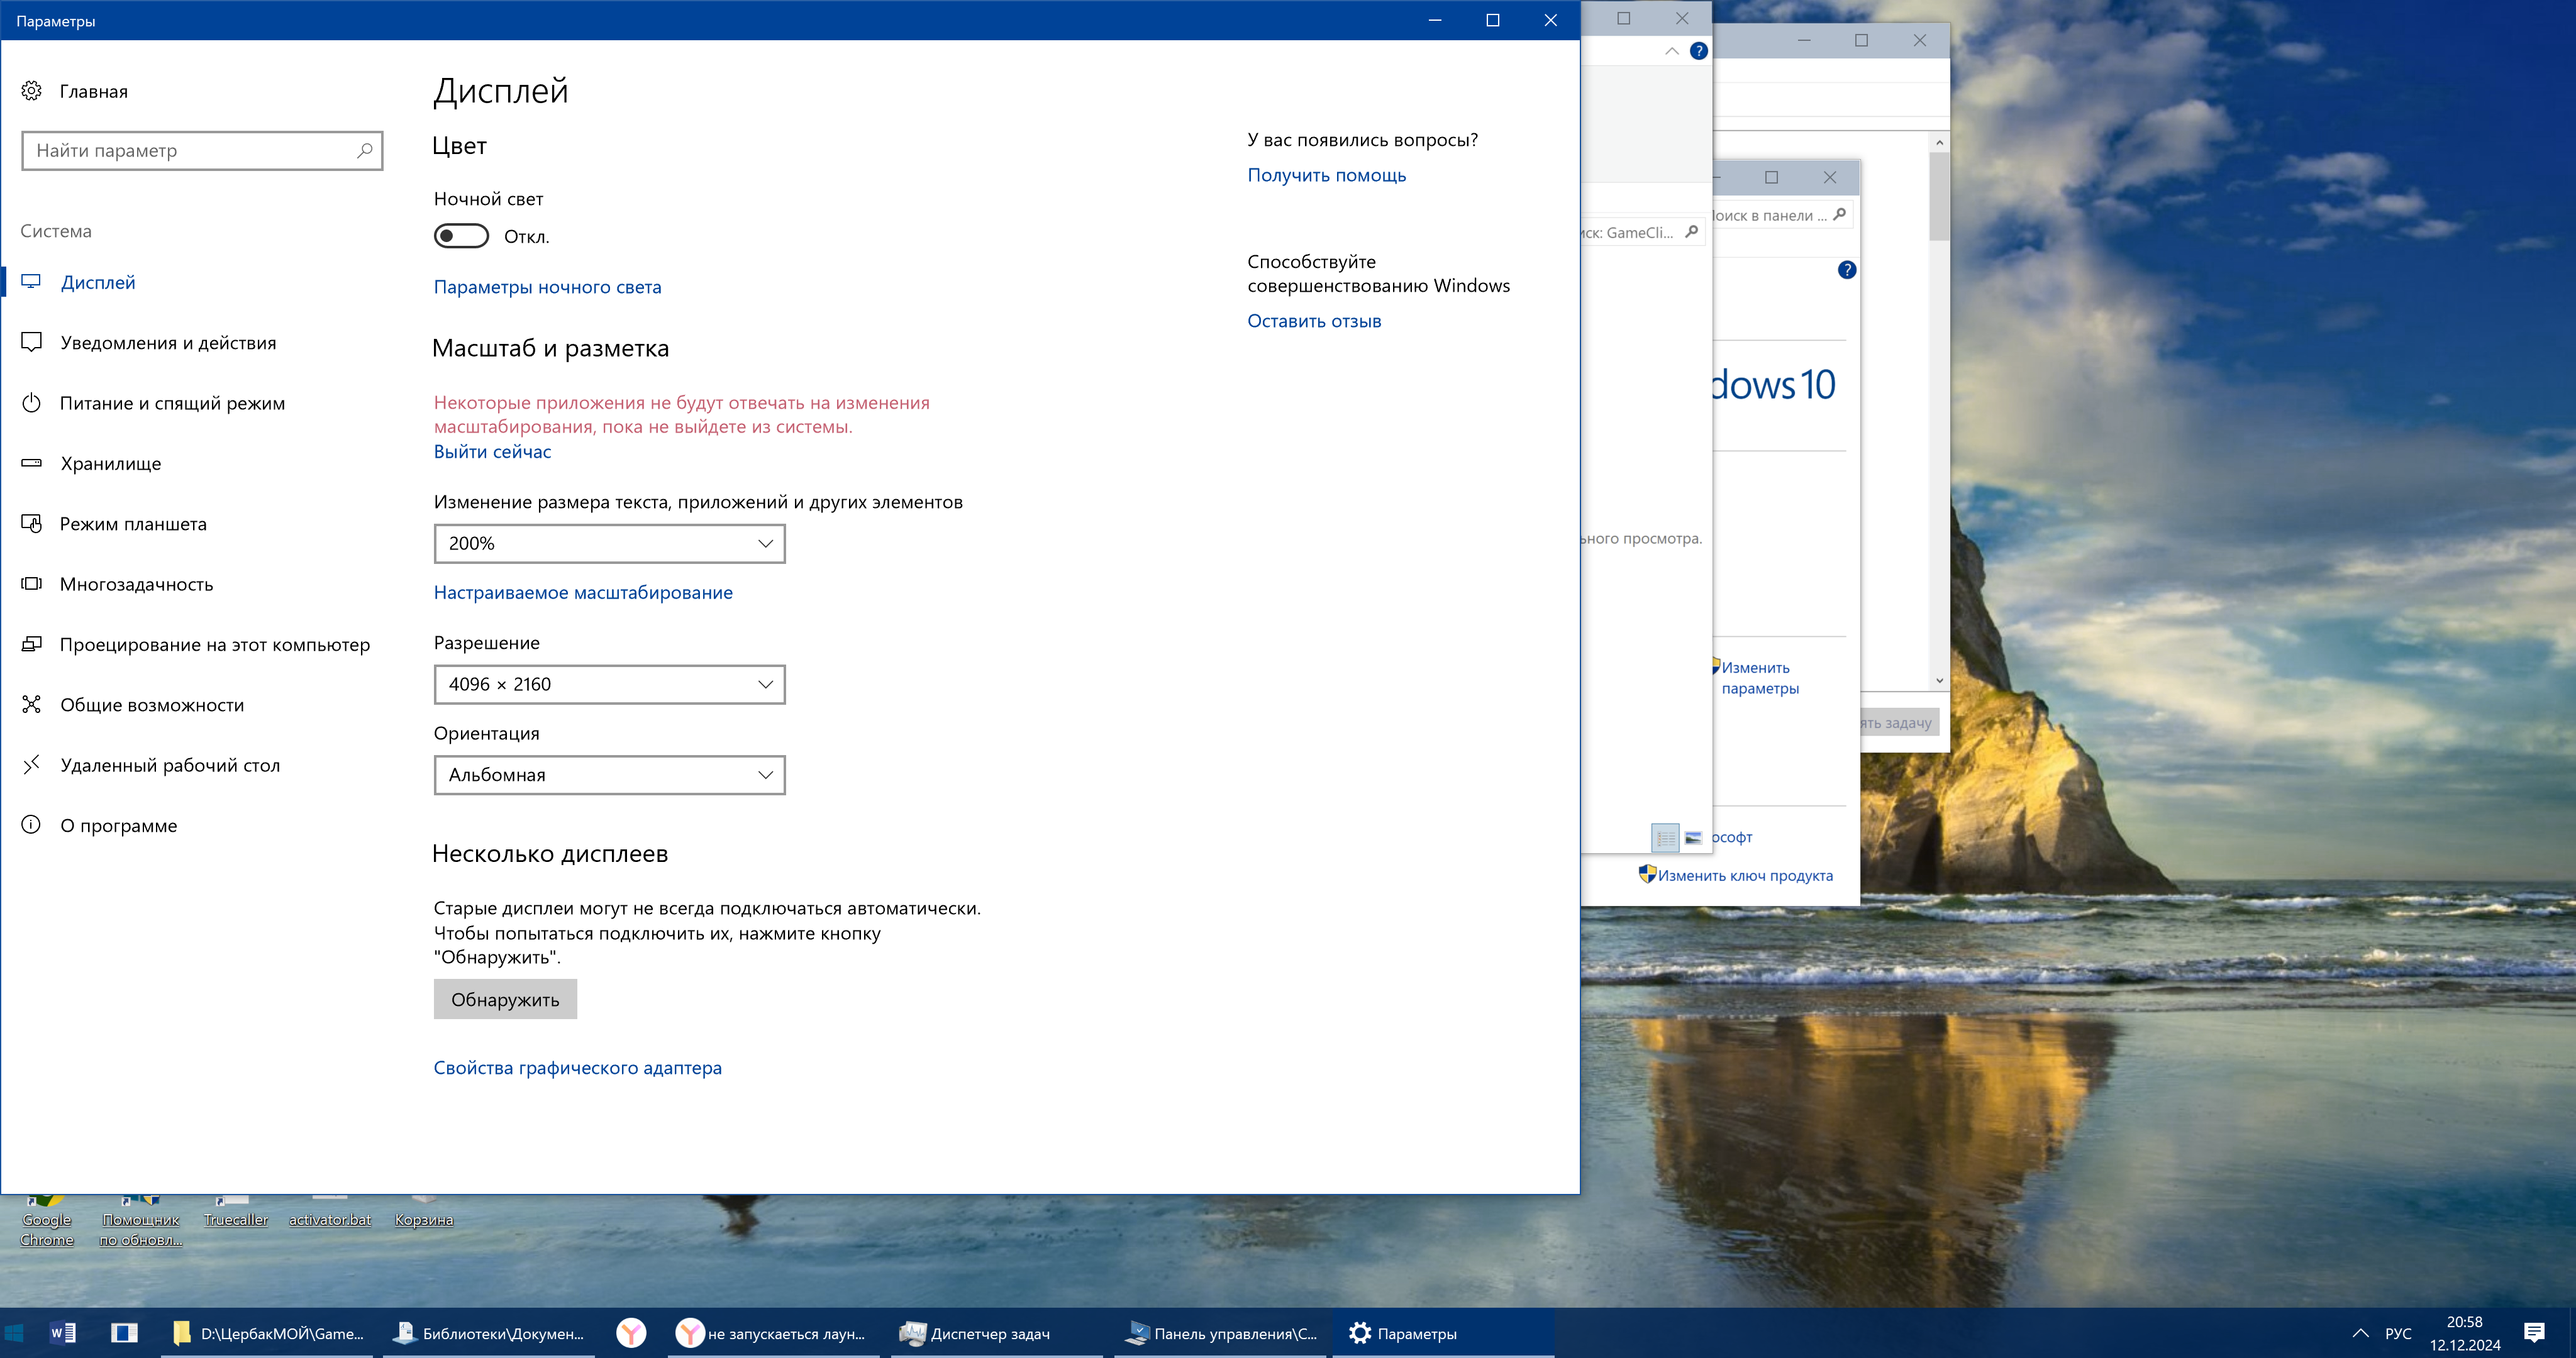Open Удаленный рабочий стол icon
Viewport: 2576px width, 1358px height.
31,765
